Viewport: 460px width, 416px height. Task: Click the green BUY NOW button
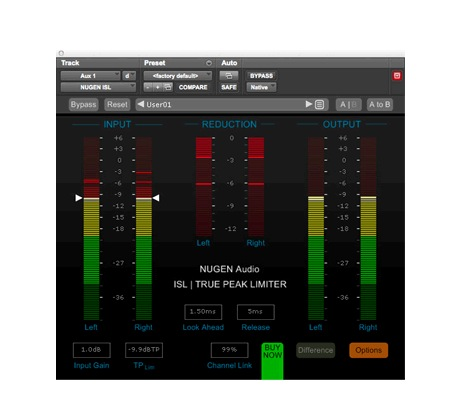tap(272, 361)
